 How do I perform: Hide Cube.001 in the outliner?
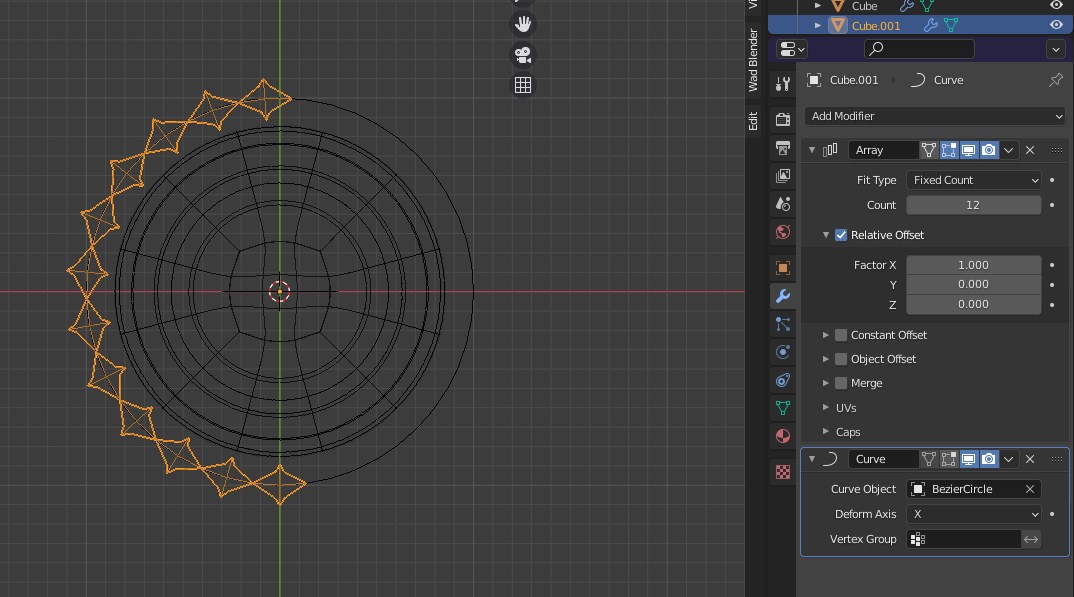pos(1055,26)
